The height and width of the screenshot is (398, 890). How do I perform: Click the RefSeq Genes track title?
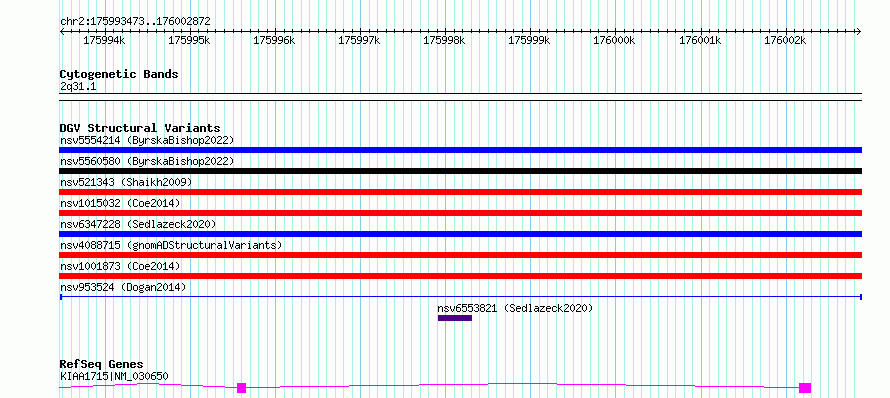click(102, 365)
